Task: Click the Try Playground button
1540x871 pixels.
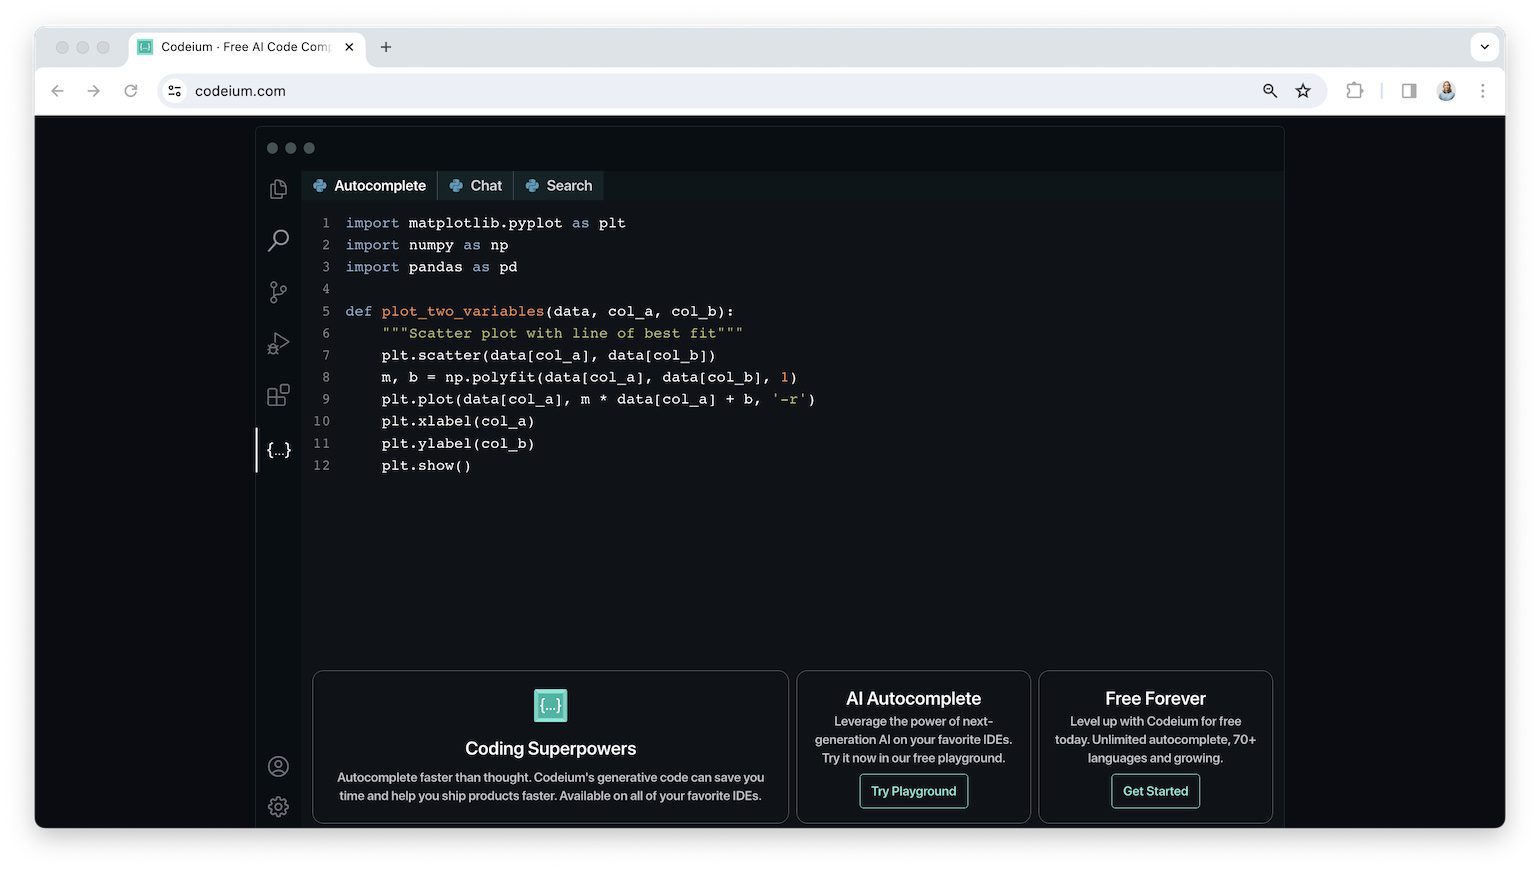Action: point(912,790)
